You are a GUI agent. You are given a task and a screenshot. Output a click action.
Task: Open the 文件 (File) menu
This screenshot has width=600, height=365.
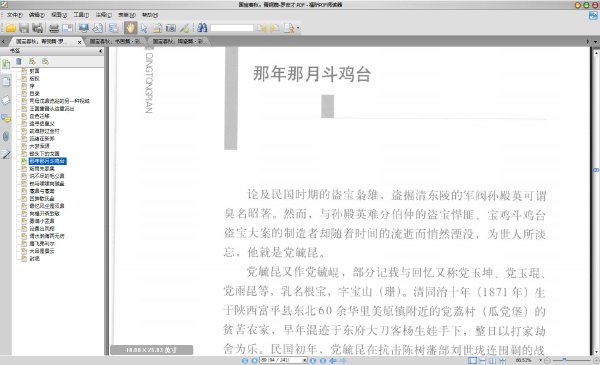[15, 15]
